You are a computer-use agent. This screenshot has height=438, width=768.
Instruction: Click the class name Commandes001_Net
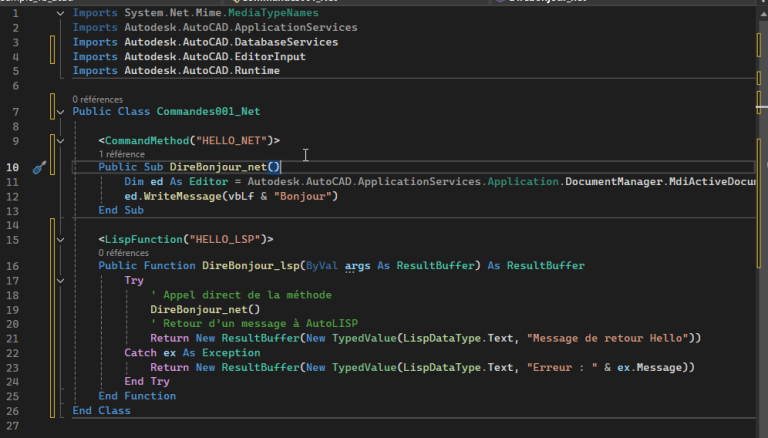point(208,112)
